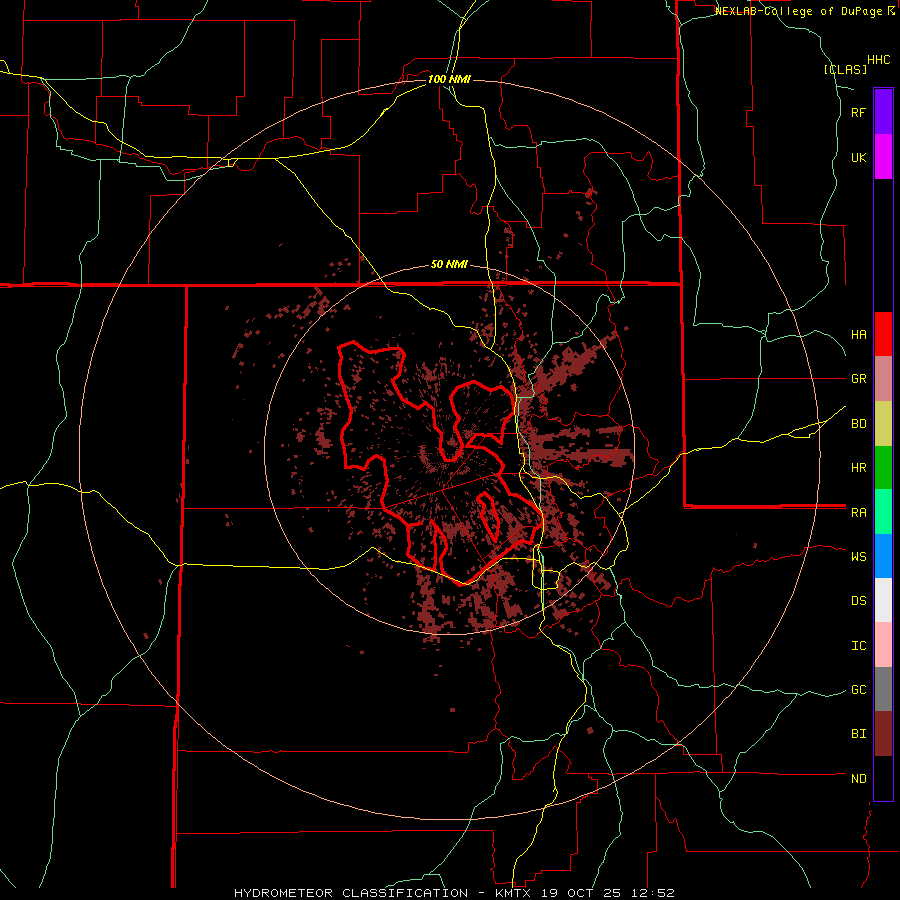The width and height of the screenshot is (900, 900).
Task: Click the HYDROMETEOR CLASSIFICATION KMTX timestamp caption
Action: click(454, 893)
